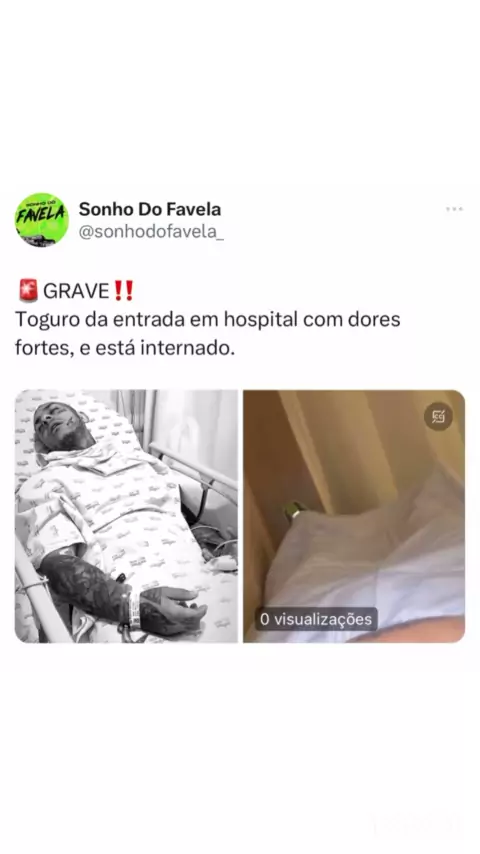
Task: Click the word Toguro in the tweet
Action: pyautogui.click(x=47, y=320)
